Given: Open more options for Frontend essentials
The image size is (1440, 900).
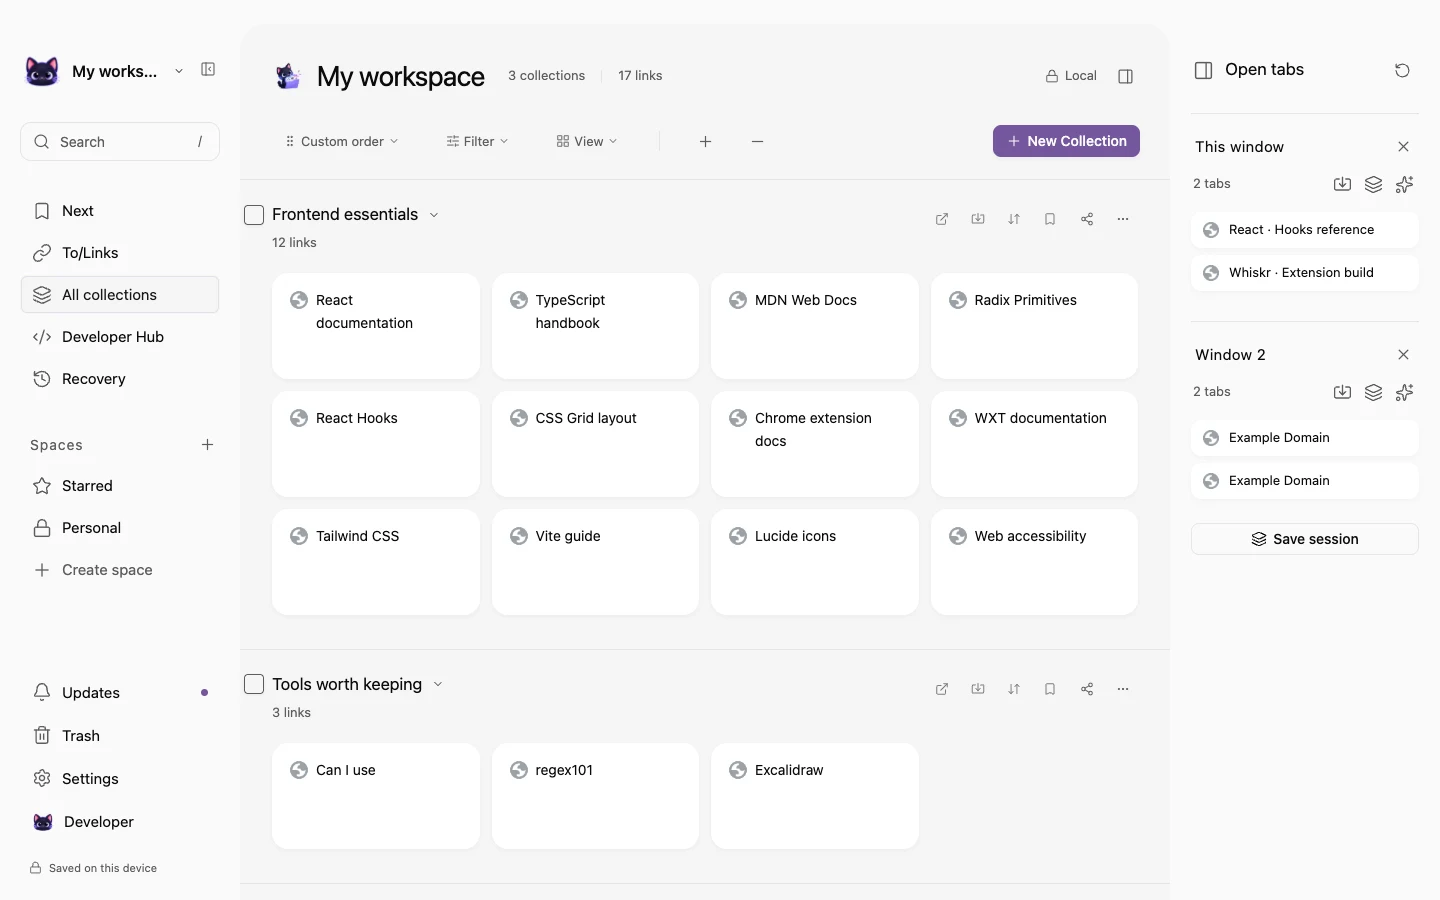Looking at the screenshot, I should click(1123, 219).
